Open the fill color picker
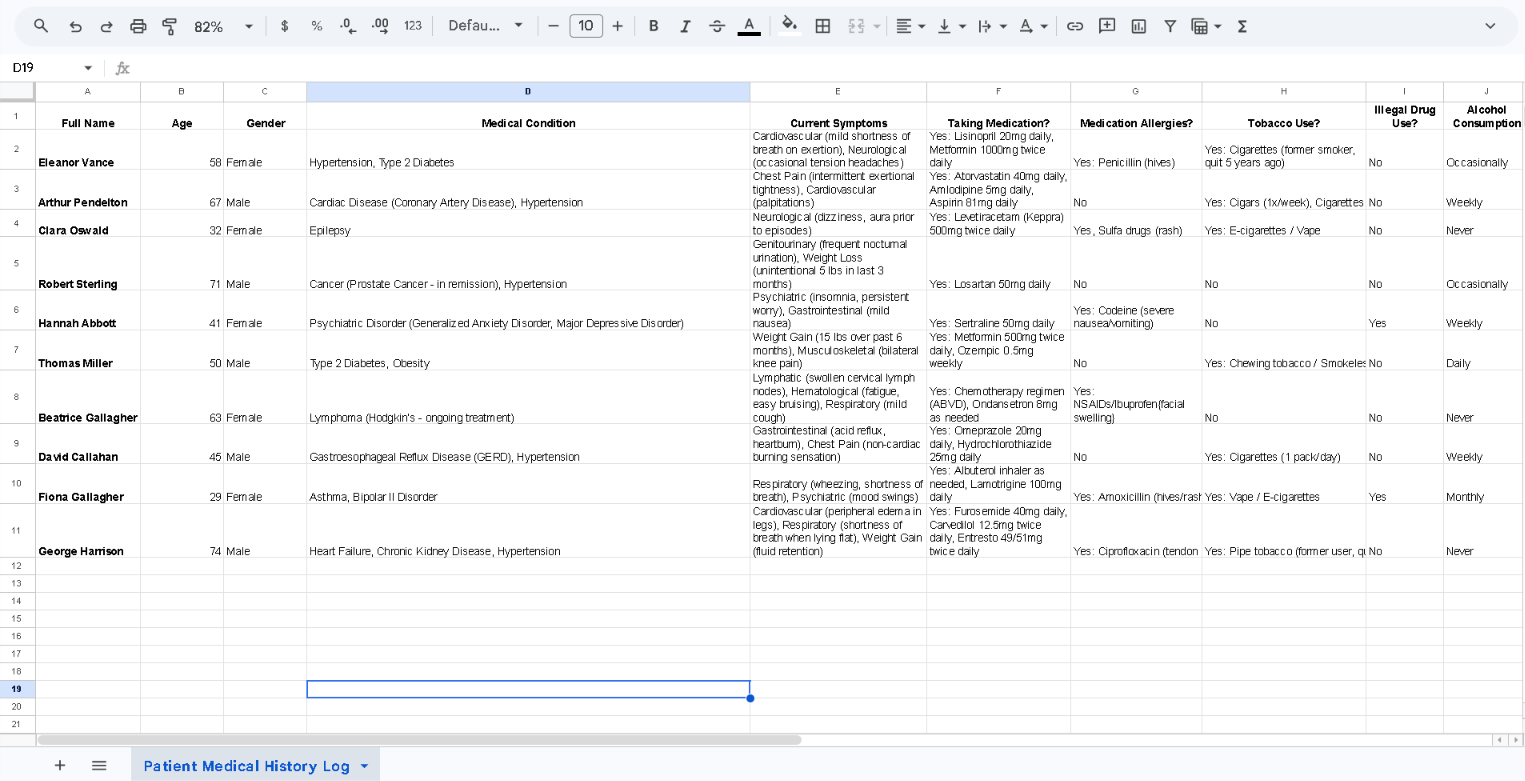Screen dimensions: 1525x781 (790, 26)
